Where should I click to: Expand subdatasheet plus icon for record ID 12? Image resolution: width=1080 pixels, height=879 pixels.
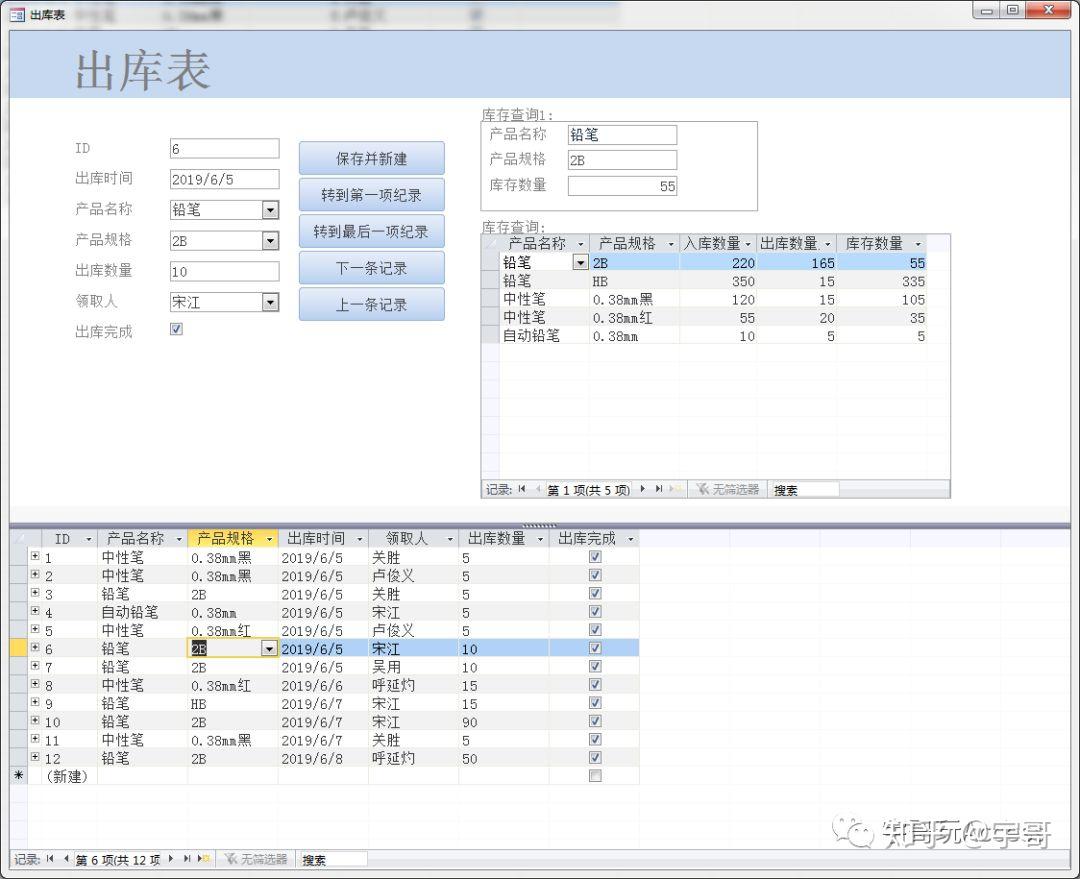tap(35, 757)
